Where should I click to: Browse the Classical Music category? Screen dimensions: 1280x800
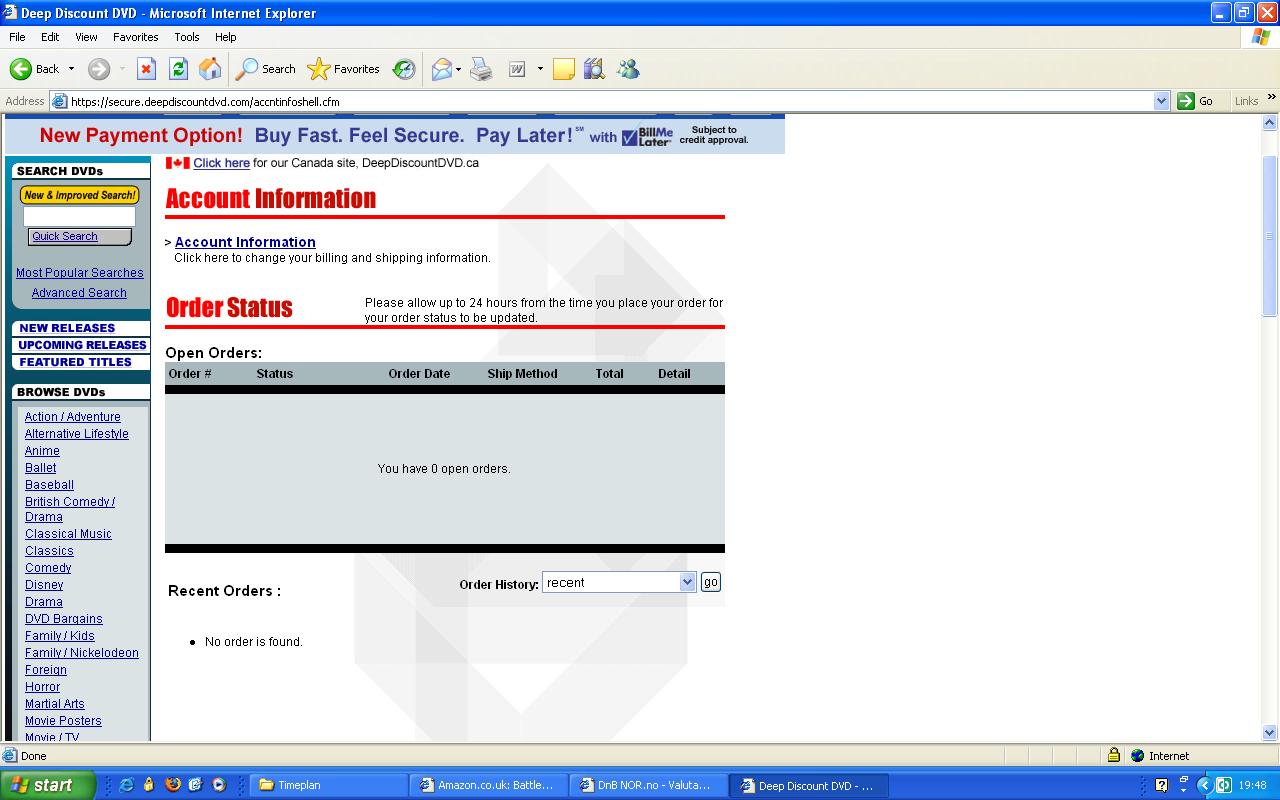click(68, 534)
